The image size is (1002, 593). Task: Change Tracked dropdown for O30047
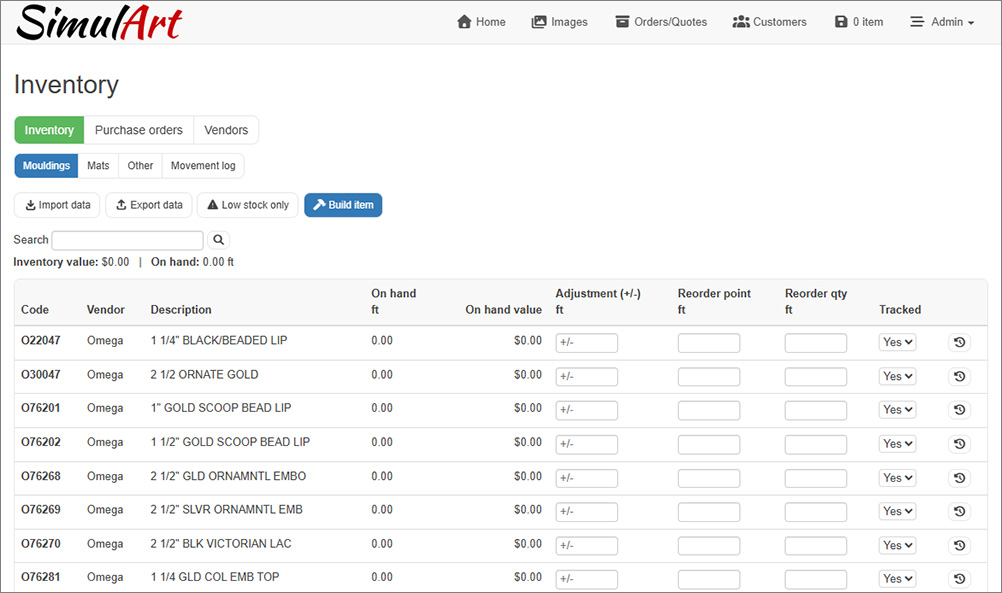click(x=897, y=376)
